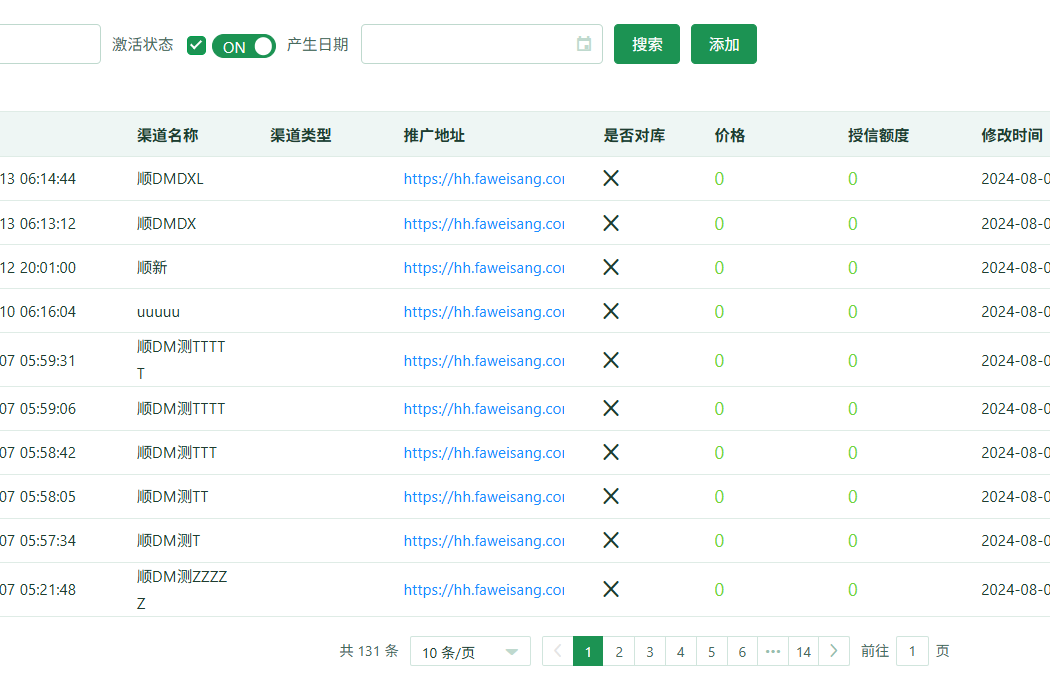Click channel name 顺DM测ZZZZZ
Image resolution: width=1050 pixels, height=682 pixels.
[x=182, y=590]
